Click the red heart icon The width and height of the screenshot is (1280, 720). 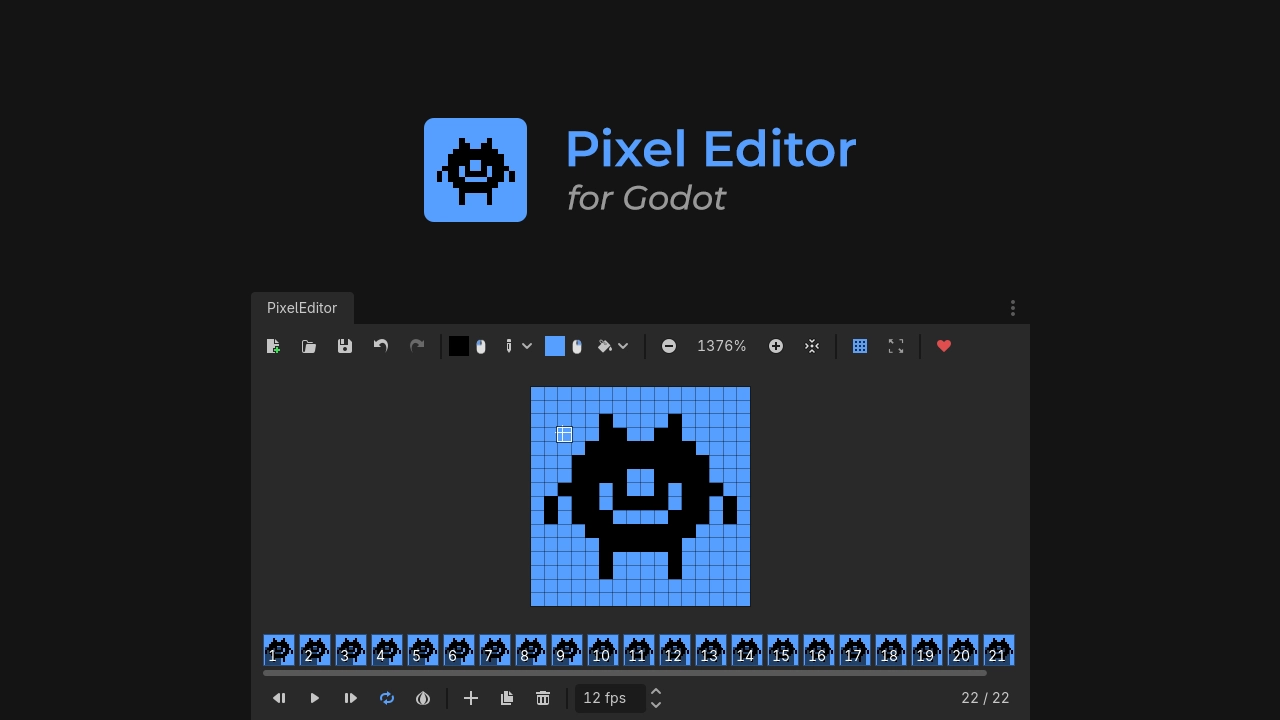pyautogui.click(x=944, y=346)
